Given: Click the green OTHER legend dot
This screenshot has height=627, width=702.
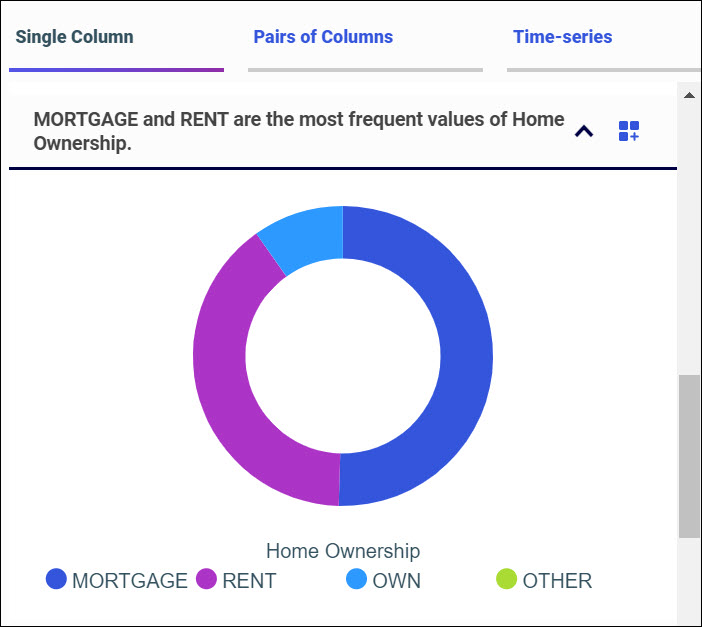Looking at the screenshot, I should 507,580.
